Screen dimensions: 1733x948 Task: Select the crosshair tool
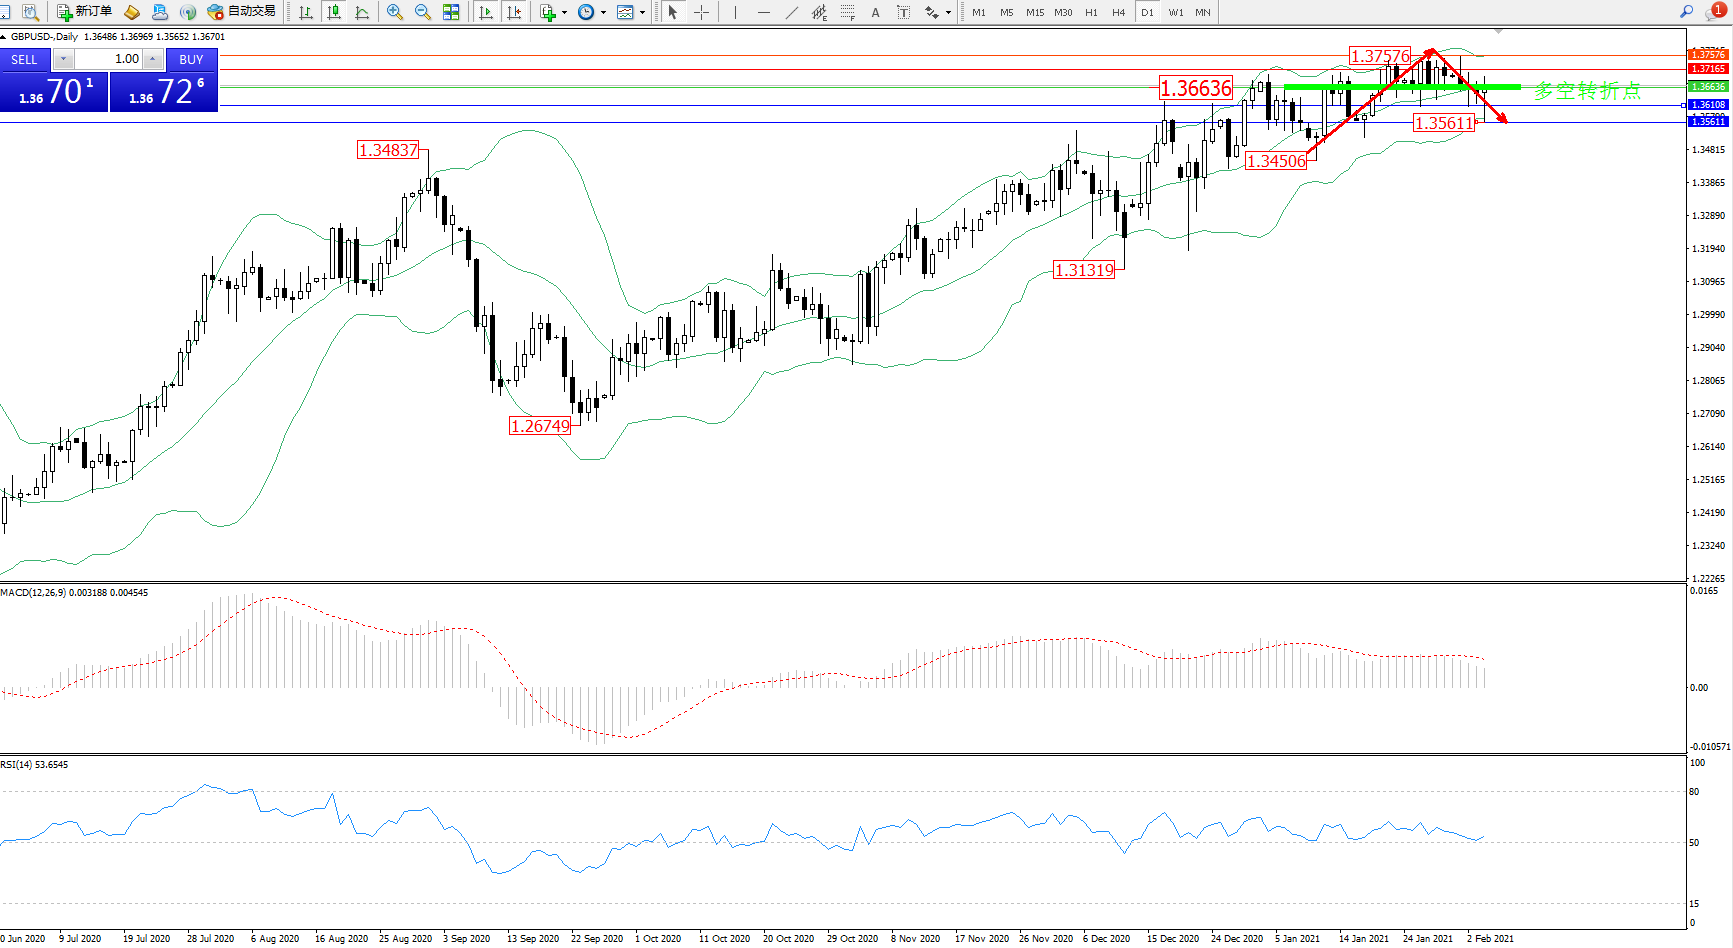[x=702, y=12]
